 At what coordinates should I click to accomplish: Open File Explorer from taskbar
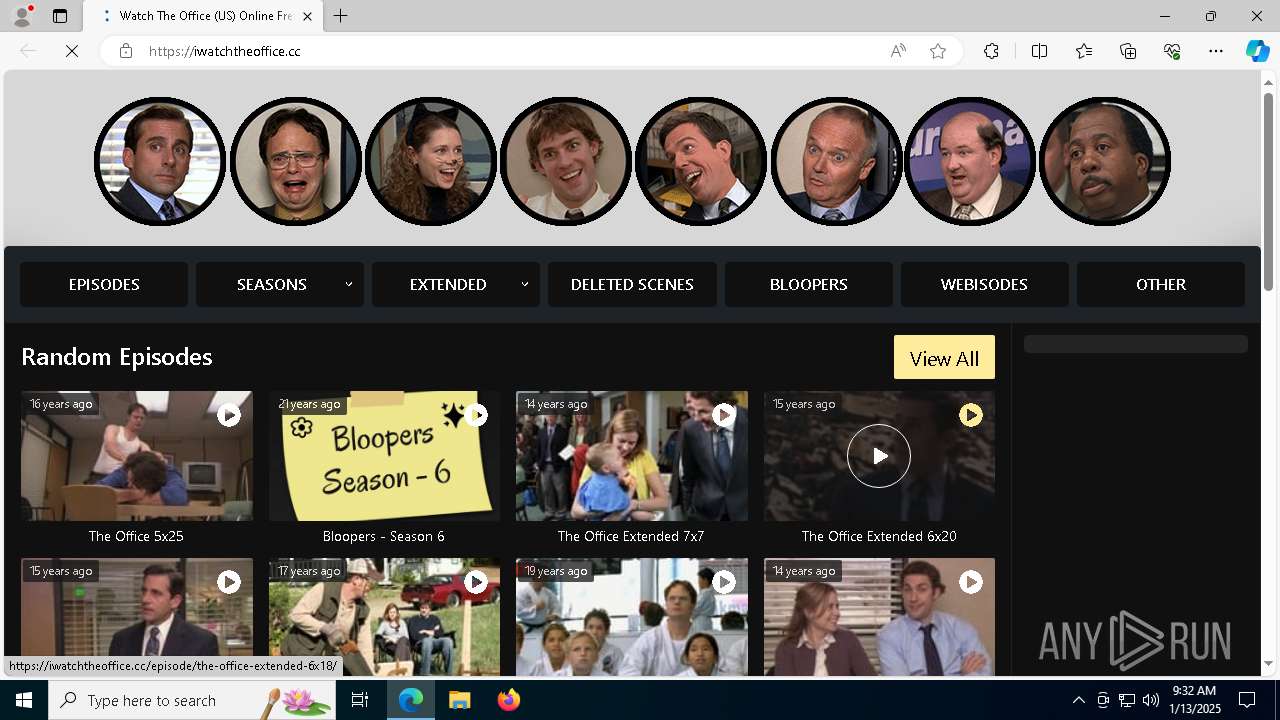pyautogui.click(x=460, y=700)
